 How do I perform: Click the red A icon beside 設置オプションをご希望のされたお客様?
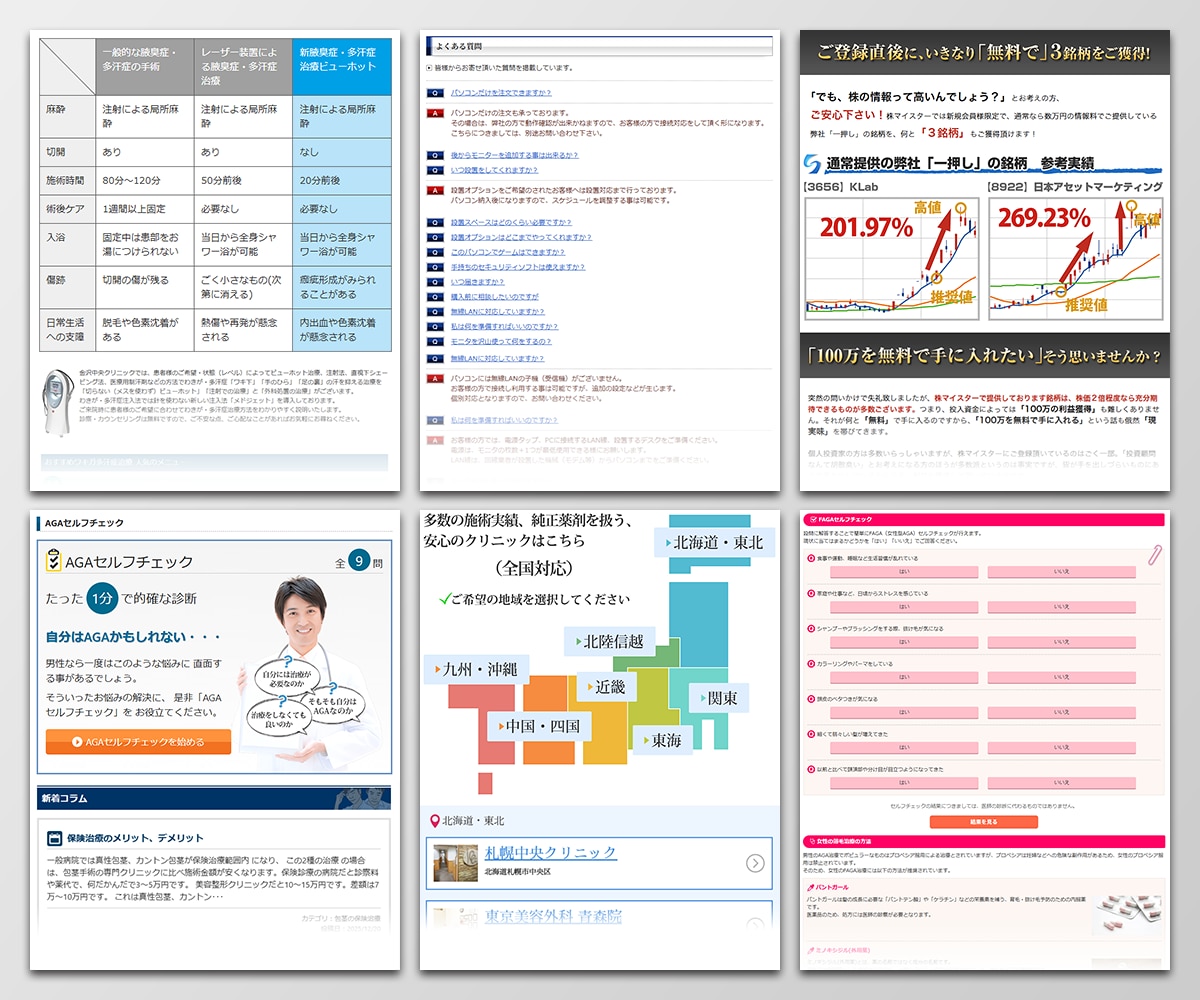point(435,190)
